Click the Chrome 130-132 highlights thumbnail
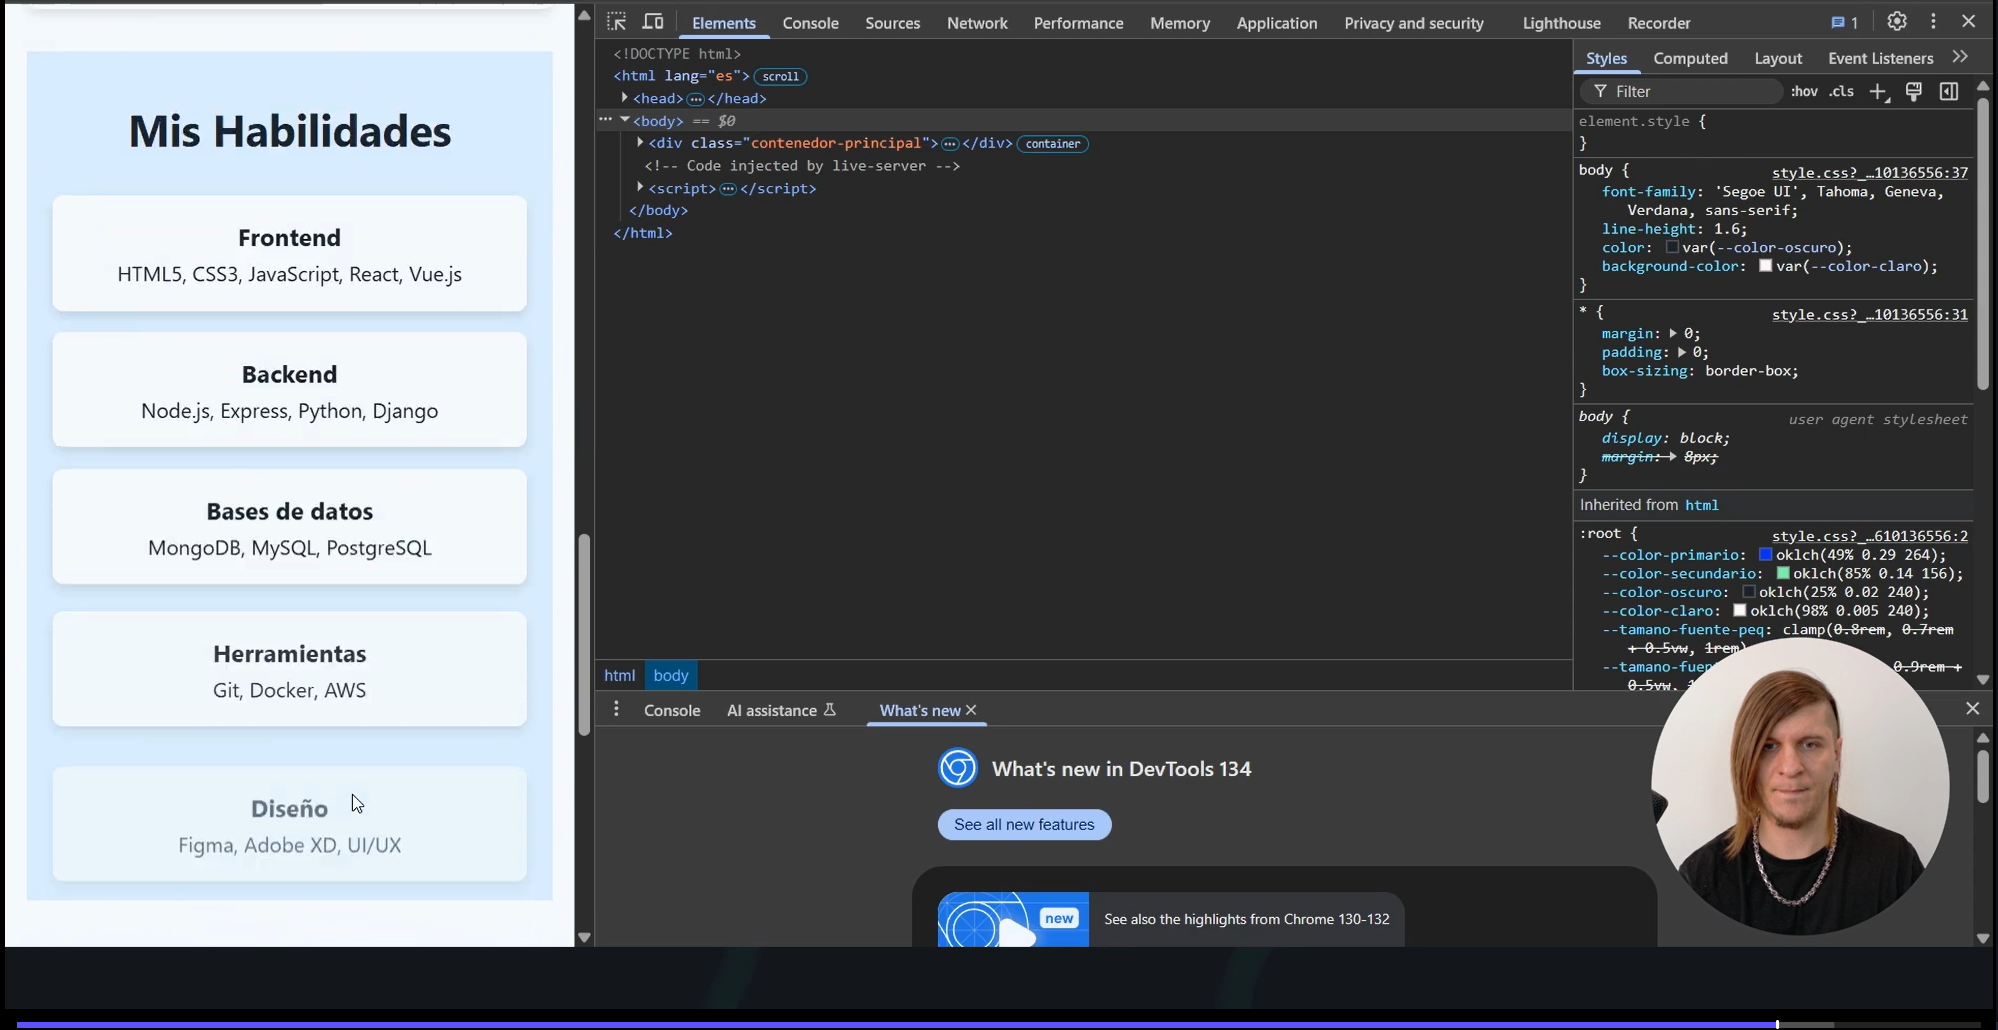 (x=1013, y=919)
